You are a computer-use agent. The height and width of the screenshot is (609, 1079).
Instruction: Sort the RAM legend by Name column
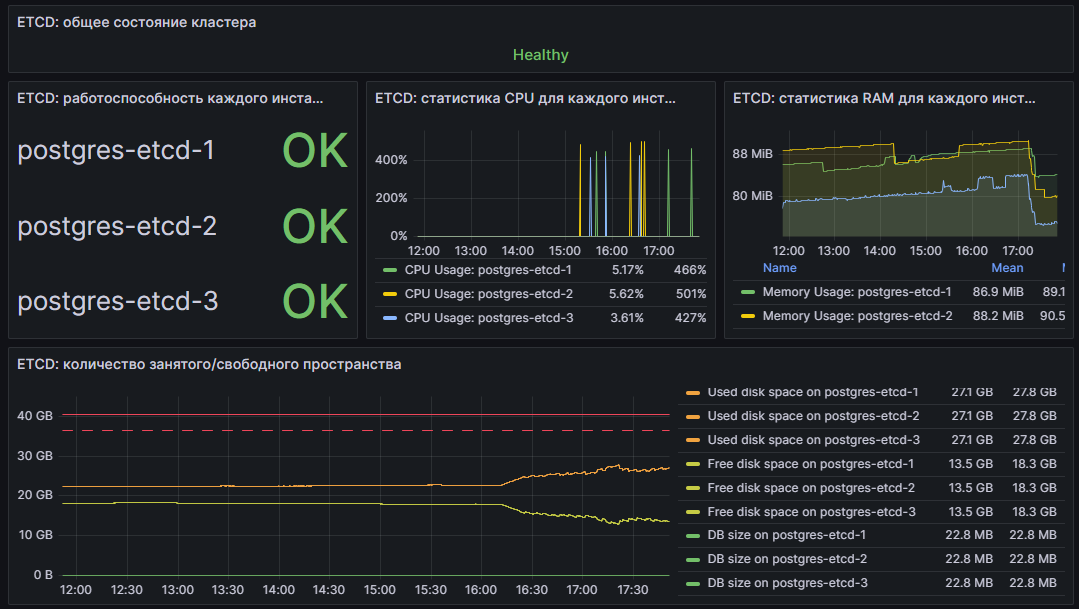coord(779,268)
